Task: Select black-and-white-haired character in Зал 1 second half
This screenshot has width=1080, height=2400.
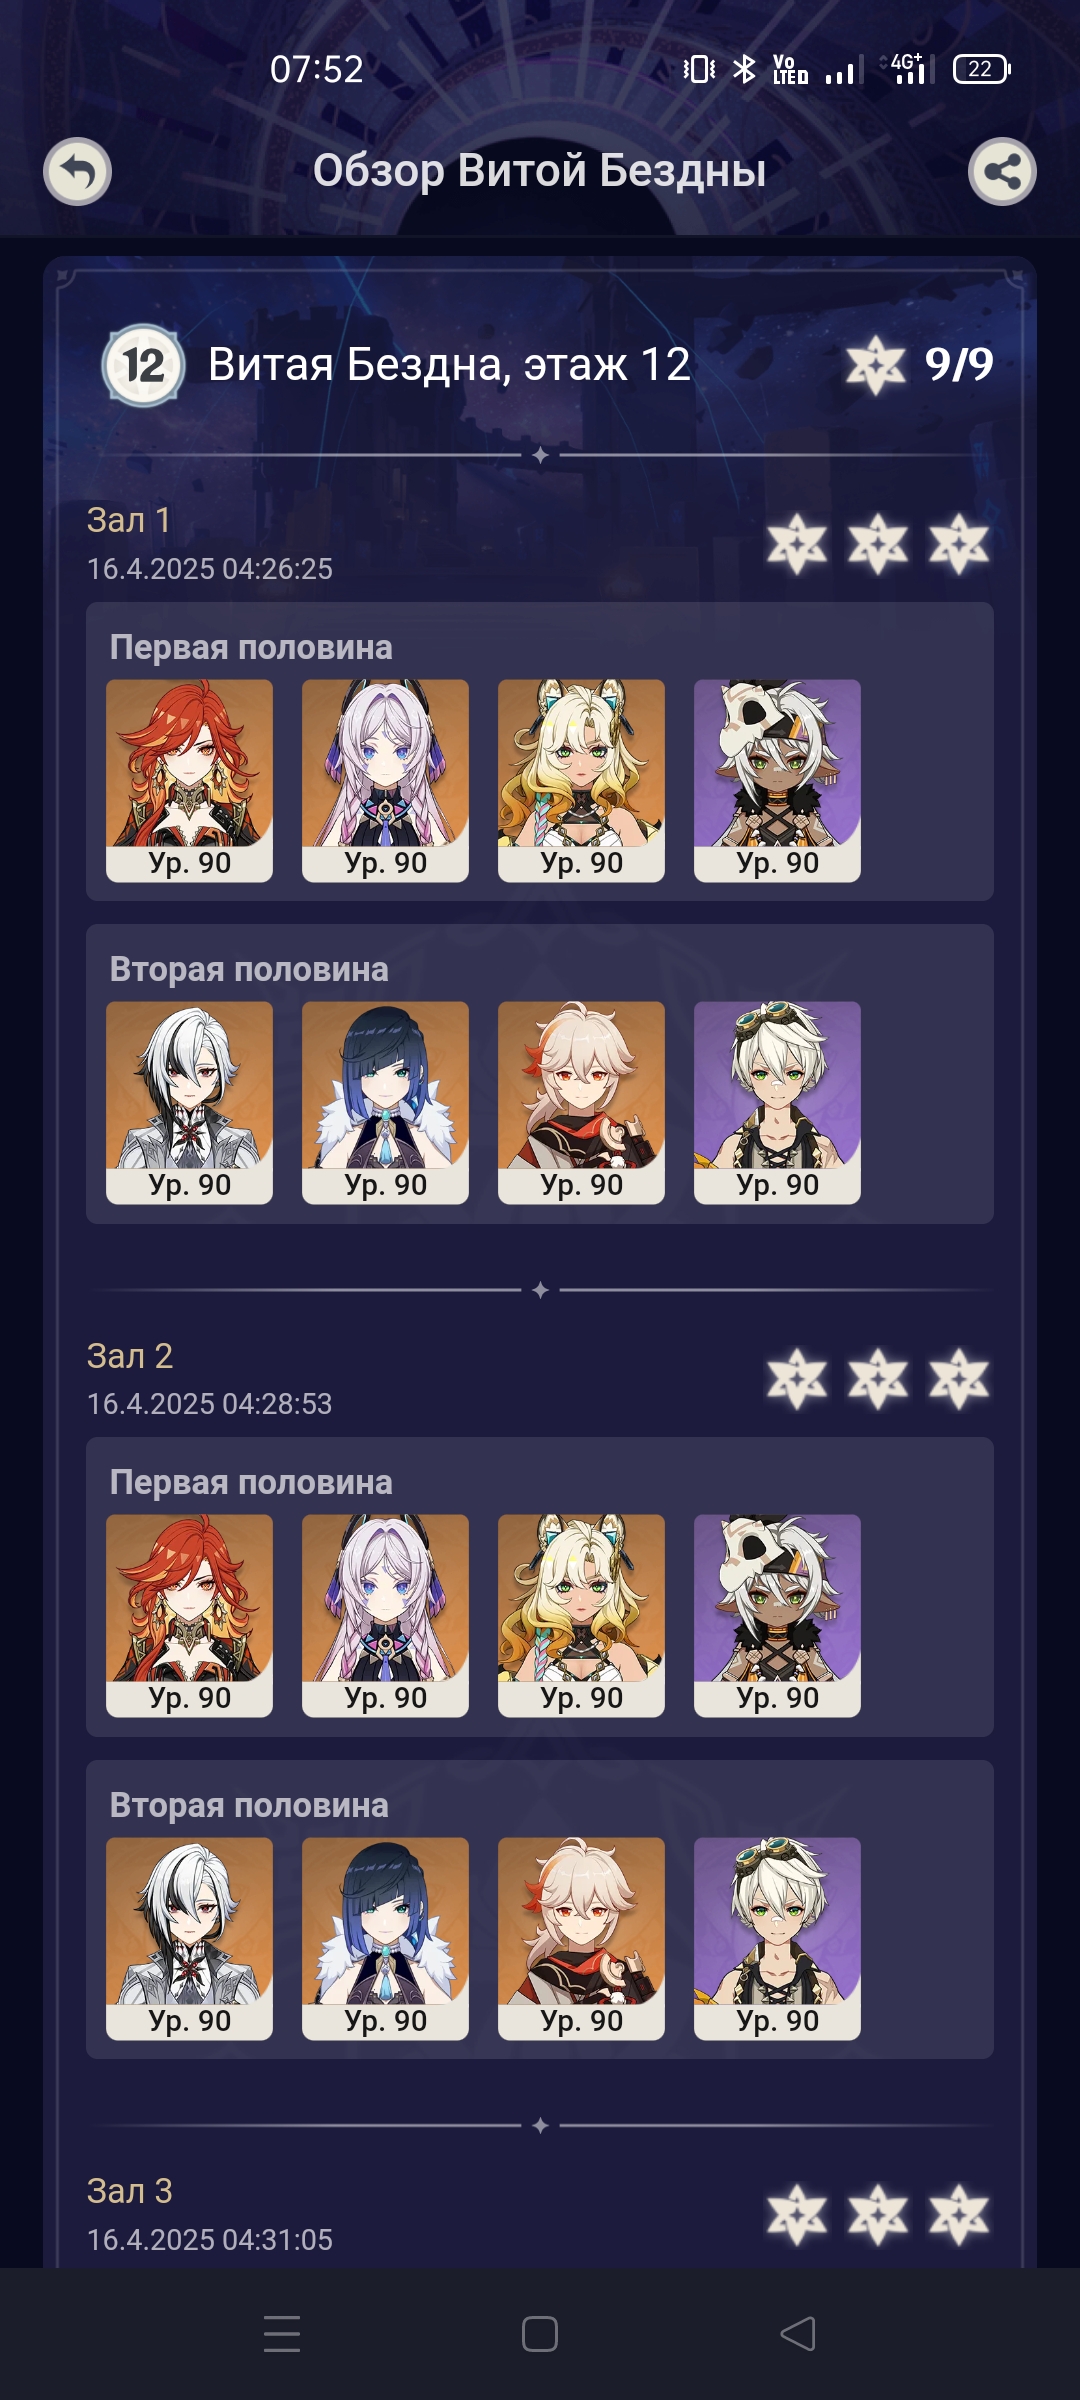Action: click(189, 1103)
